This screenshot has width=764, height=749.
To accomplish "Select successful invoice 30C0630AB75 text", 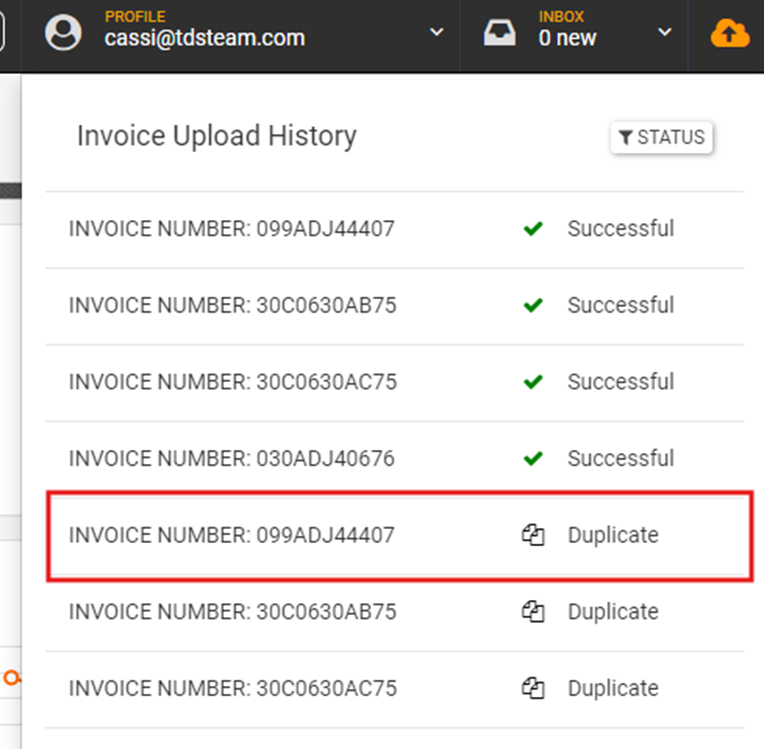I will [x=232, y=305].
